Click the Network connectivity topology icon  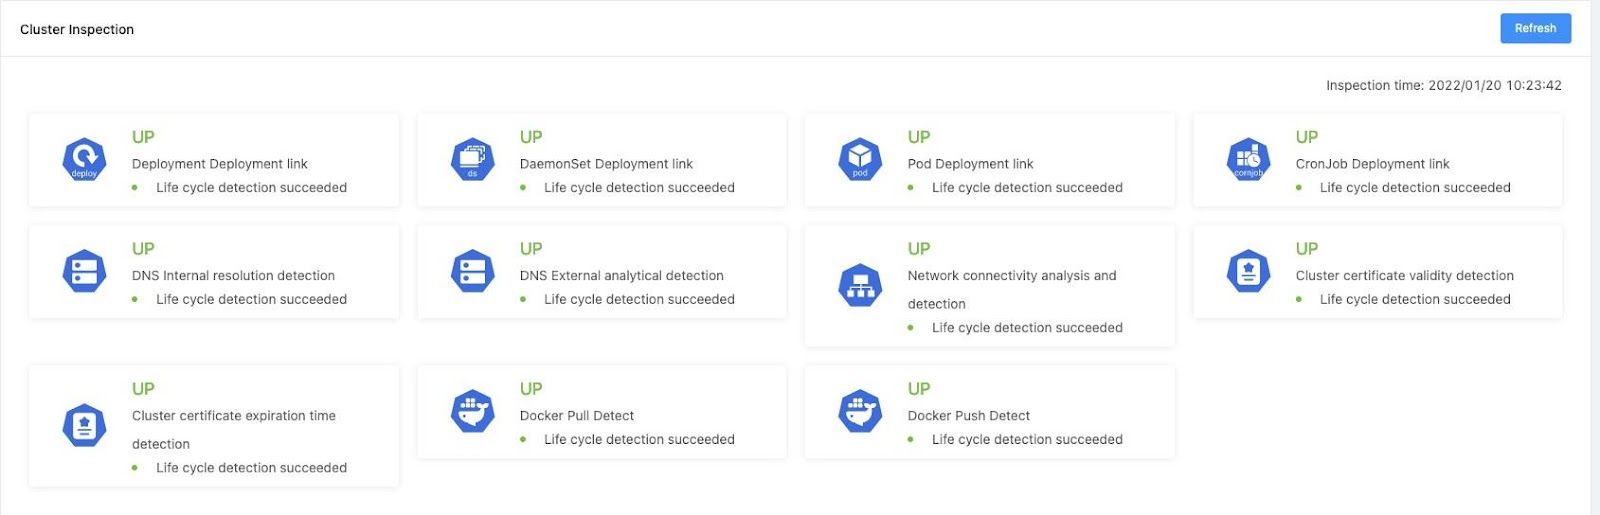[x=860, y=286]
